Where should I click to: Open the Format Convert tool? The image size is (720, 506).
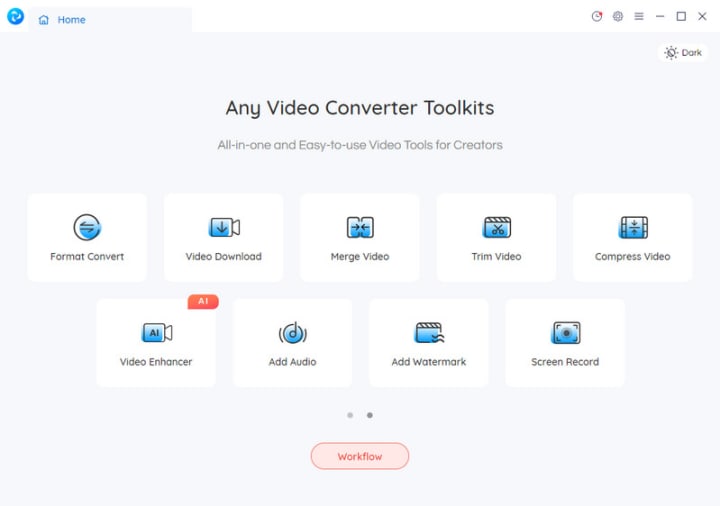(x=87, y=237)
